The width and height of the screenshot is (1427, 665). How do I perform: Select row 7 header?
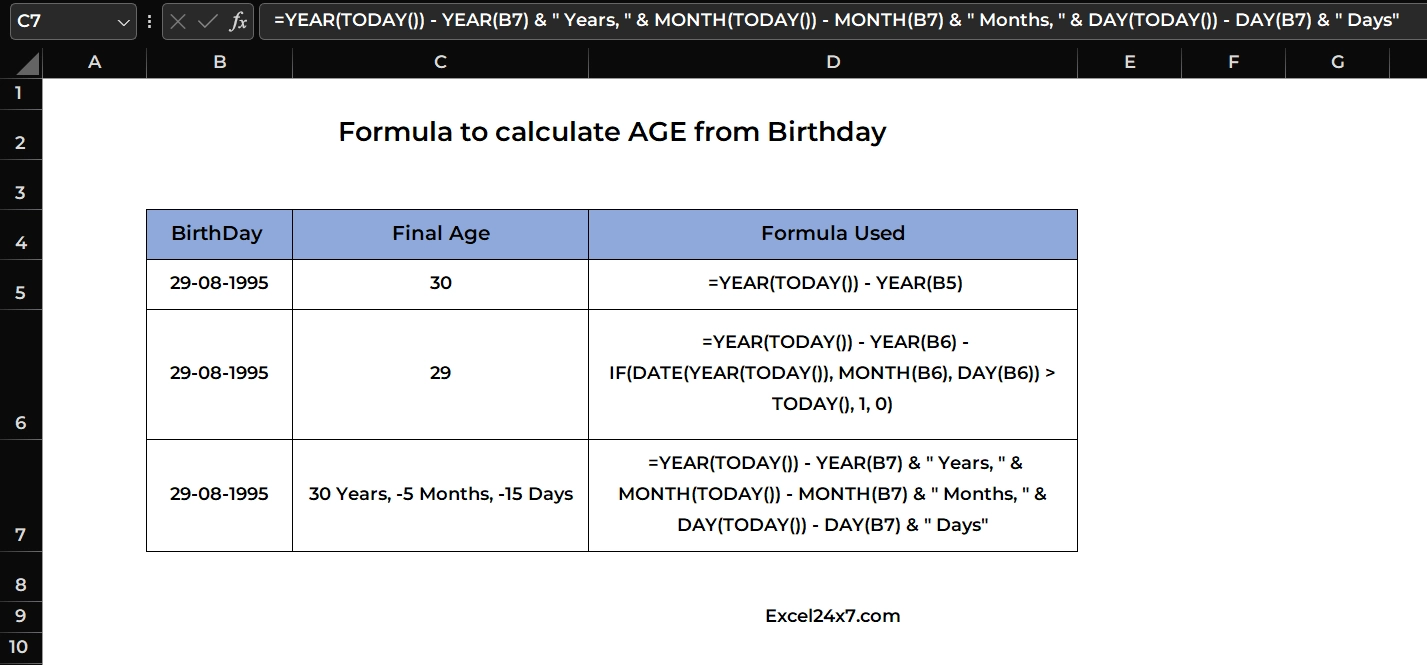[x=21, y=496]
